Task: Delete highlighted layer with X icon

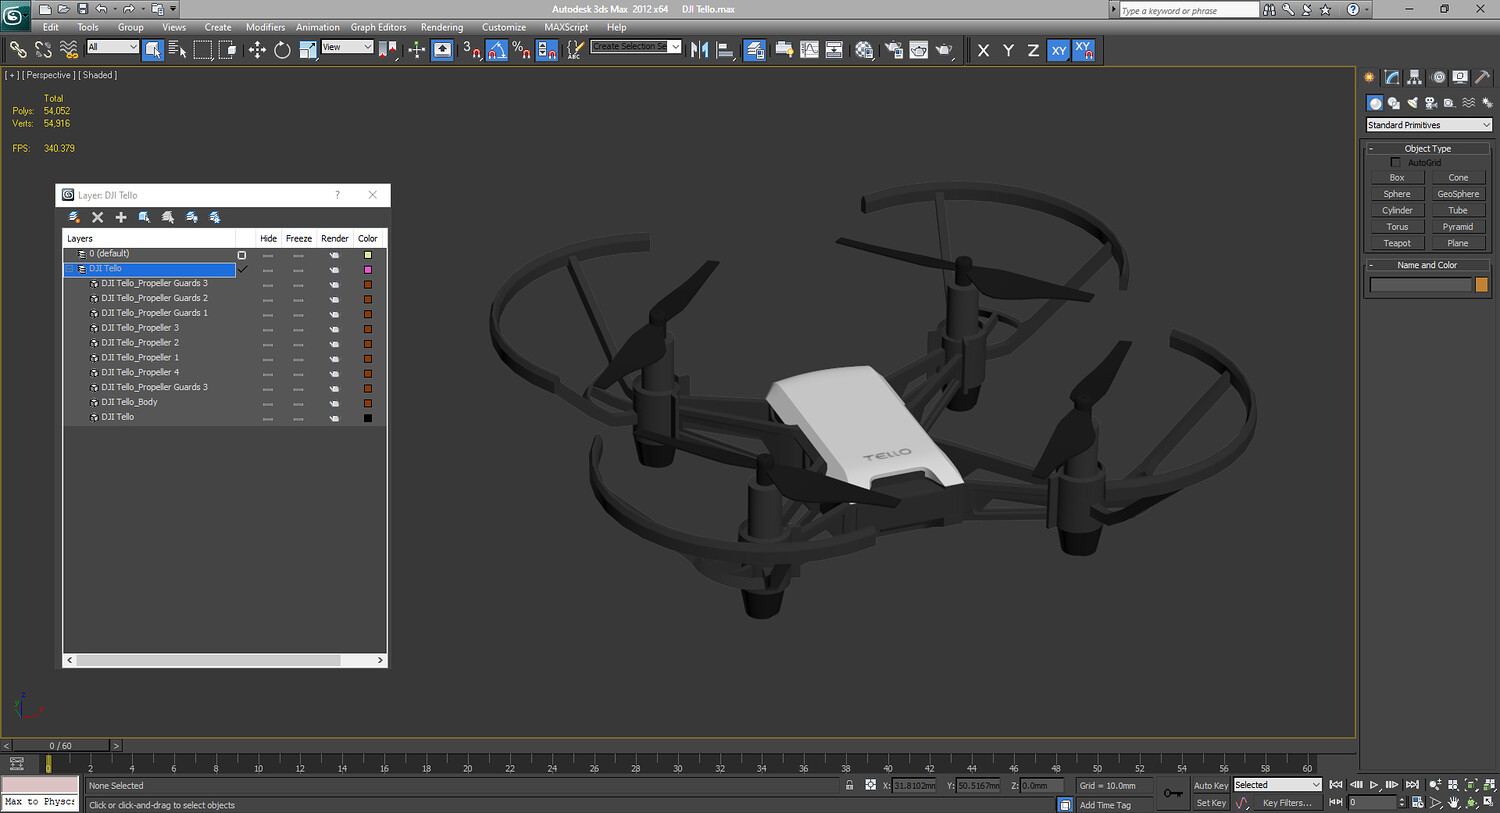Action: pos(97,217)
